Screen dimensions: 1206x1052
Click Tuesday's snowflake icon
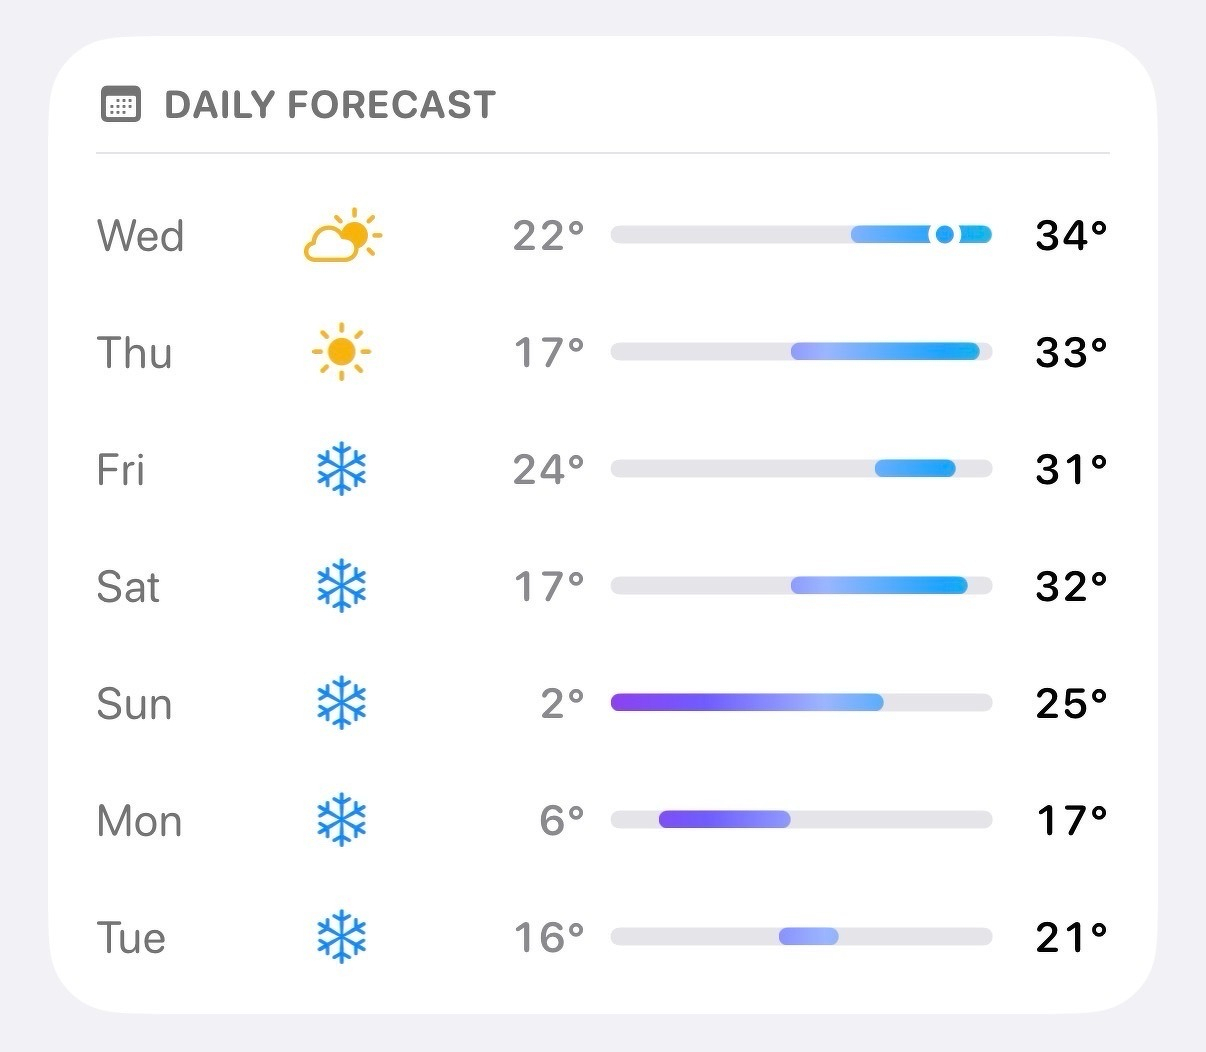tap(341, 937)
